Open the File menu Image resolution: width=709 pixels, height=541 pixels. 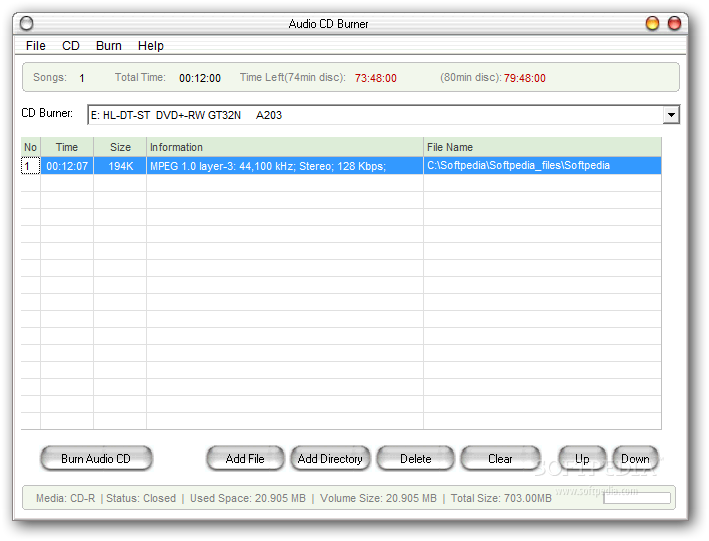35,46
